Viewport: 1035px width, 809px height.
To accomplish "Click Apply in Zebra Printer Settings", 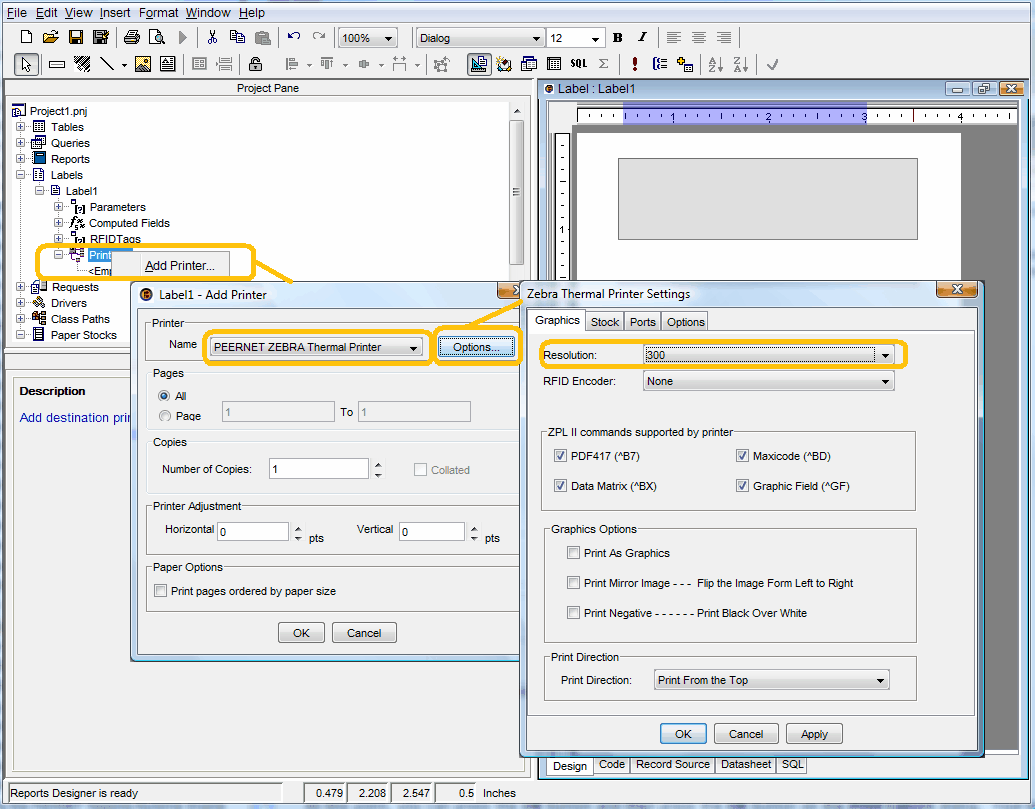I will point(814,734).
